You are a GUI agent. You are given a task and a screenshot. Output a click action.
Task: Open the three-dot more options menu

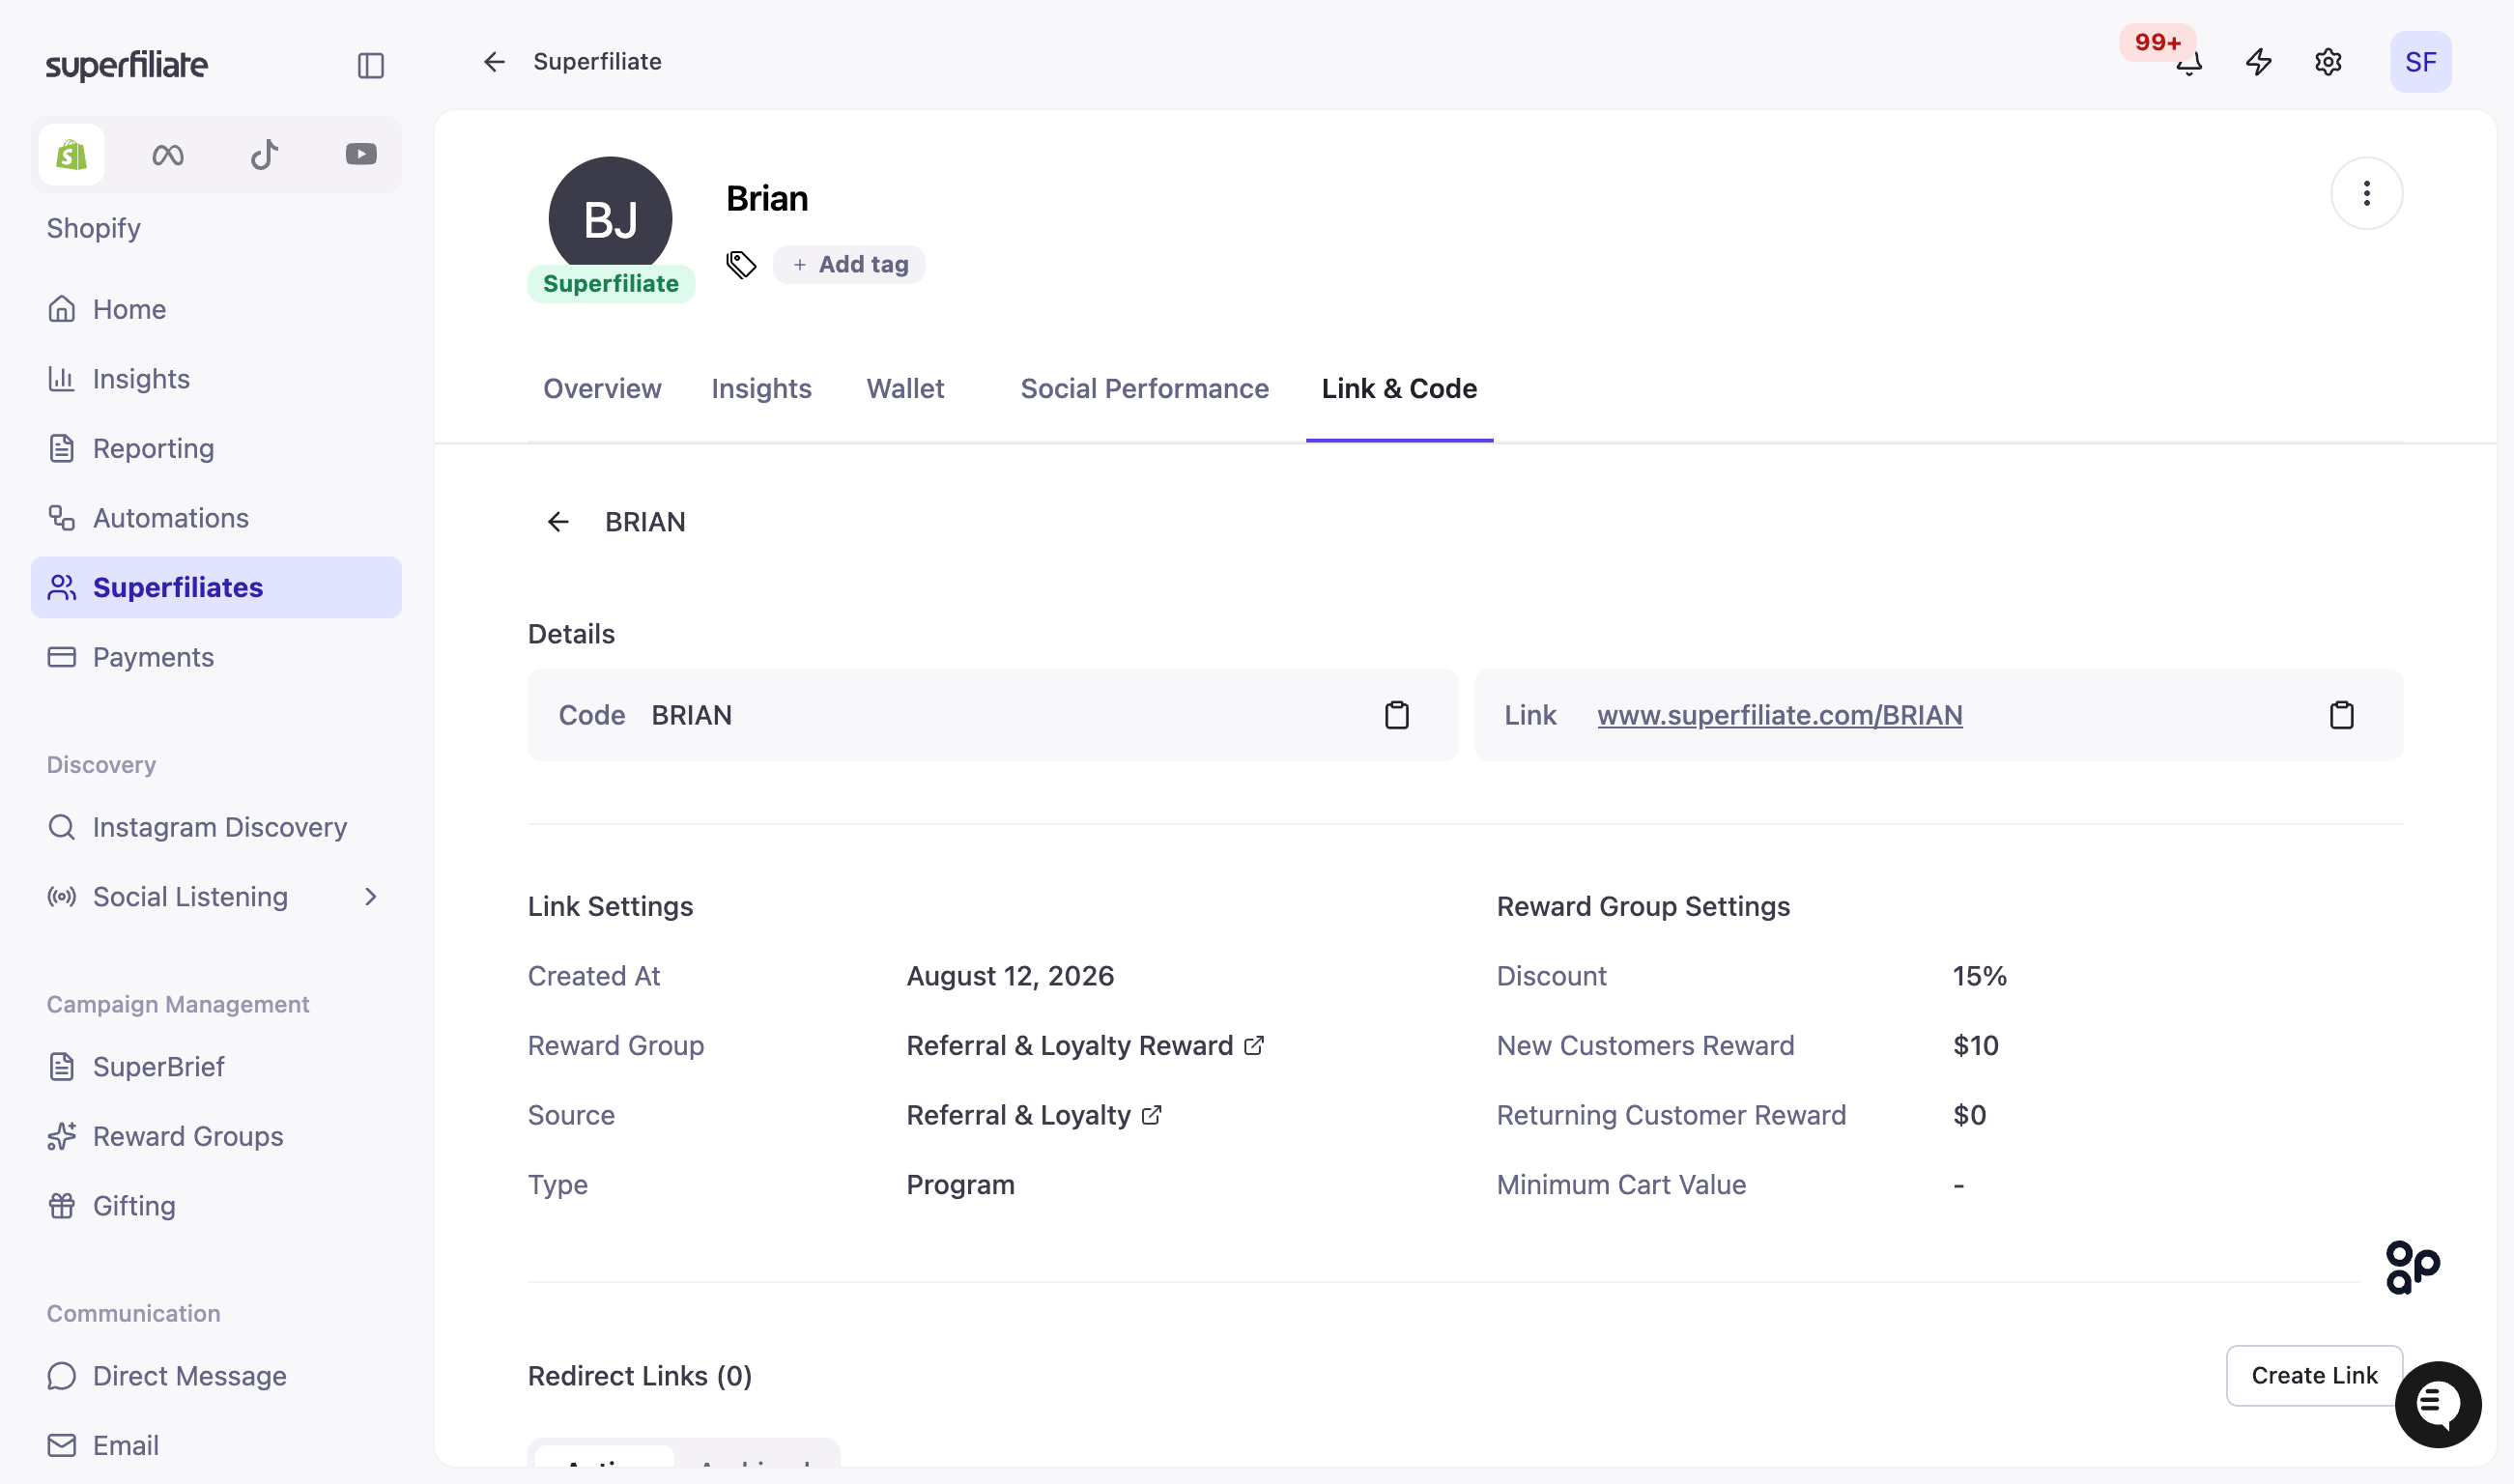pyautogui.click(x=2366, y=193)
